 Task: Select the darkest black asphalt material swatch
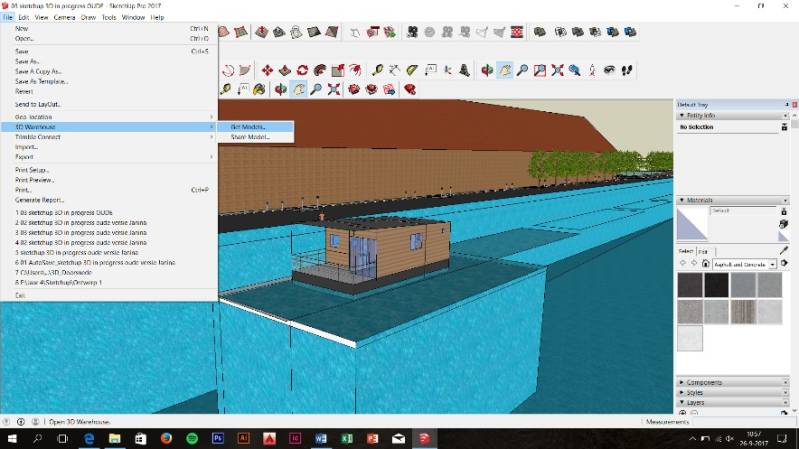tap(716, 285)
